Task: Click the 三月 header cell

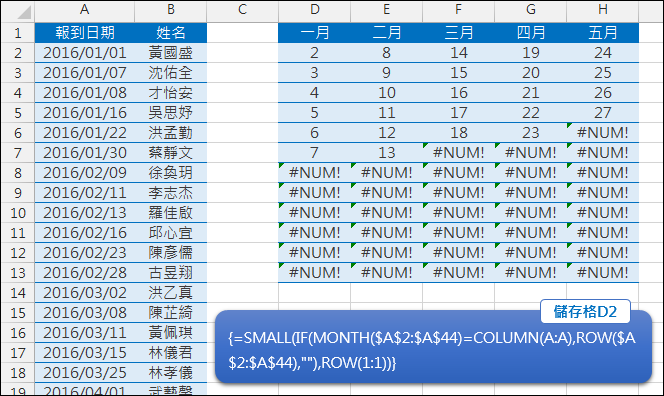Action: [x=458, y=33]
